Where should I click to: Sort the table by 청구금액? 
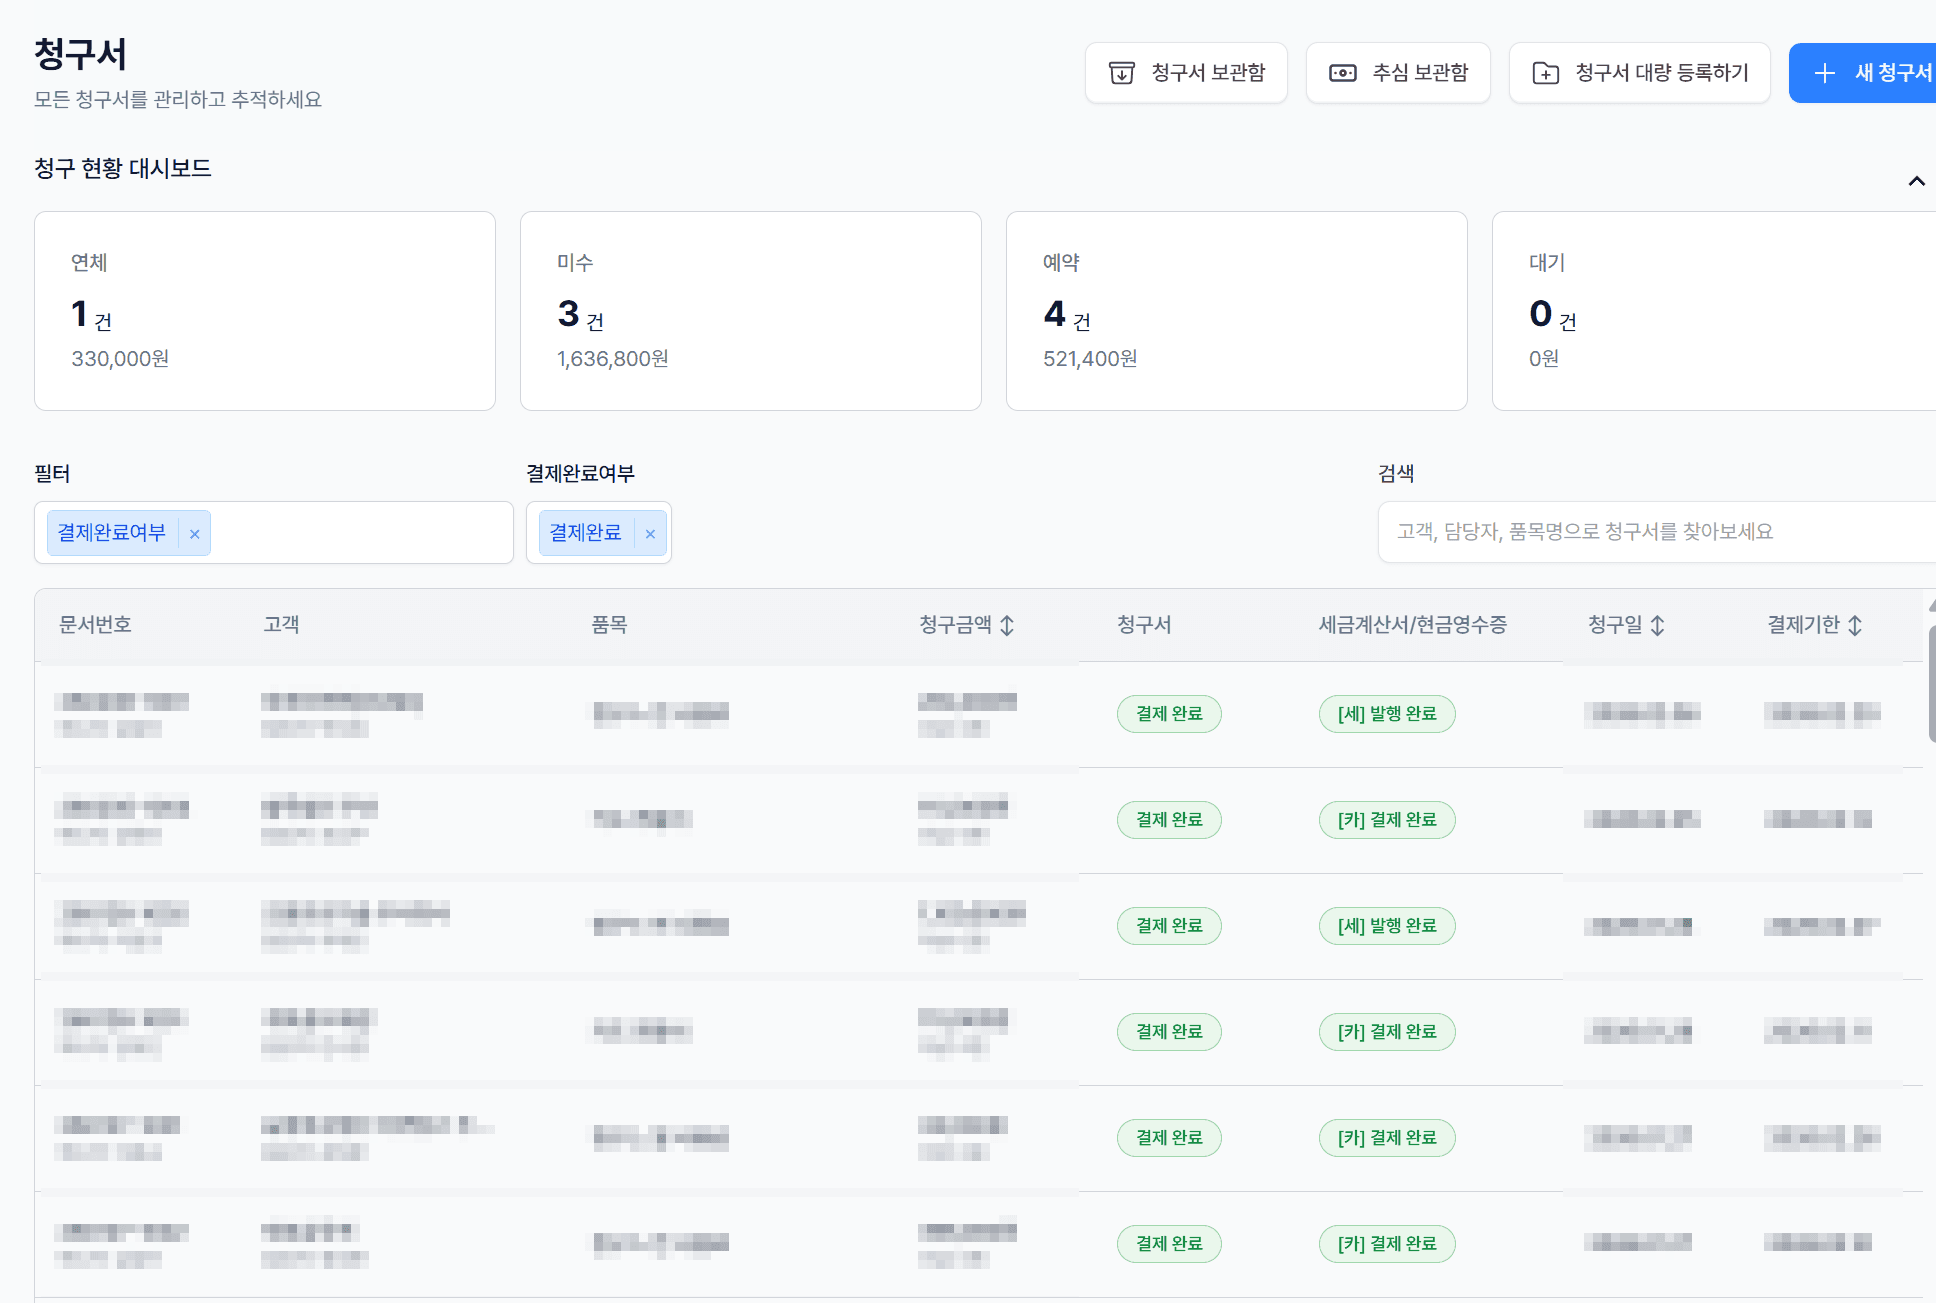1007,625
